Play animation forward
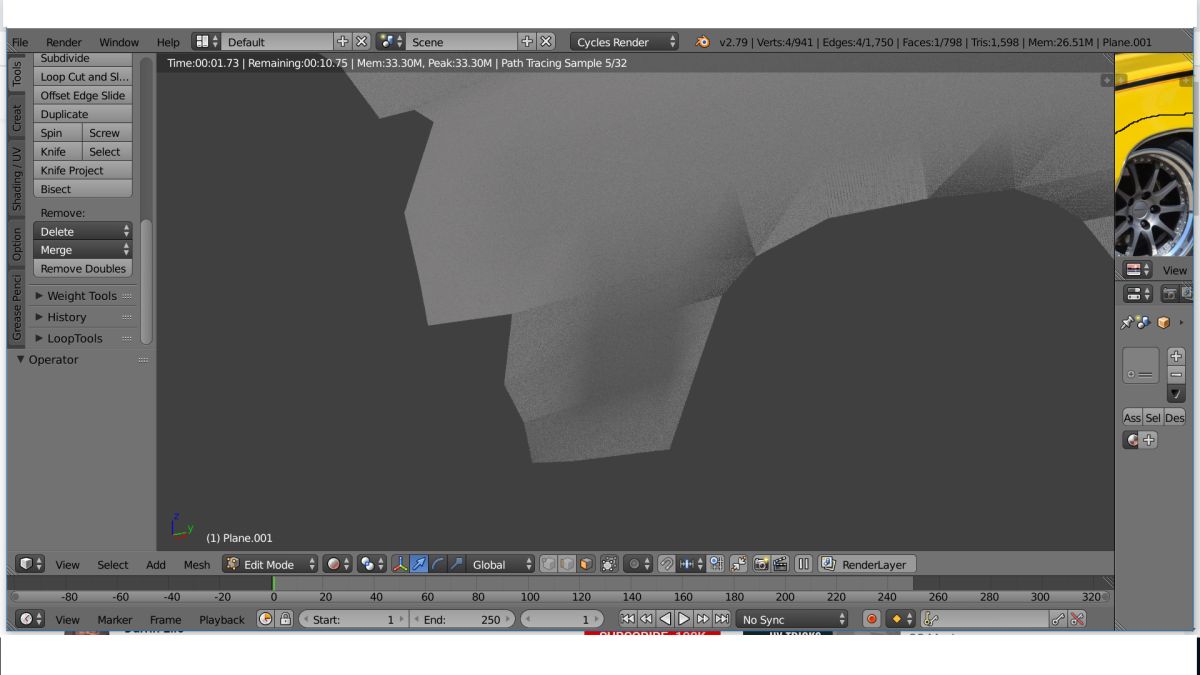The image size is (1200, 675). click(x=684, y=619)
